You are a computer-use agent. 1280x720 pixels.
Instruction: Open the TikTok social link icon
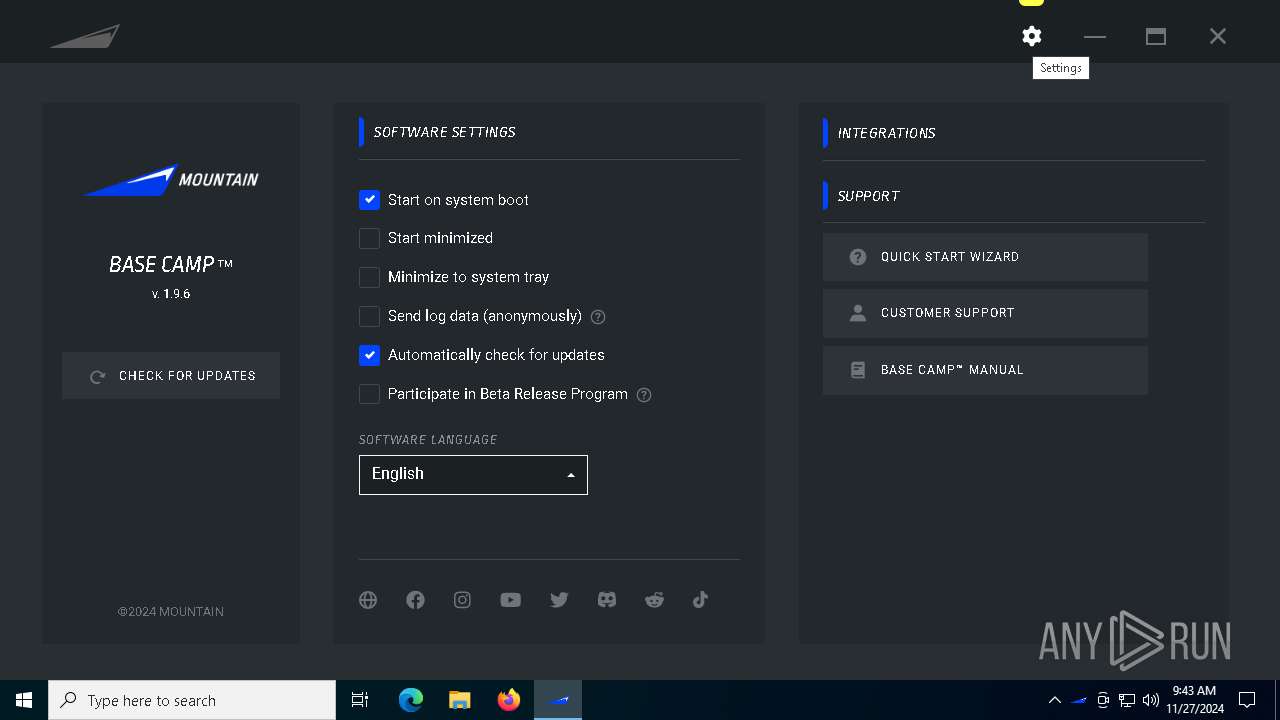pyautogui.click(x=700, y=600)
